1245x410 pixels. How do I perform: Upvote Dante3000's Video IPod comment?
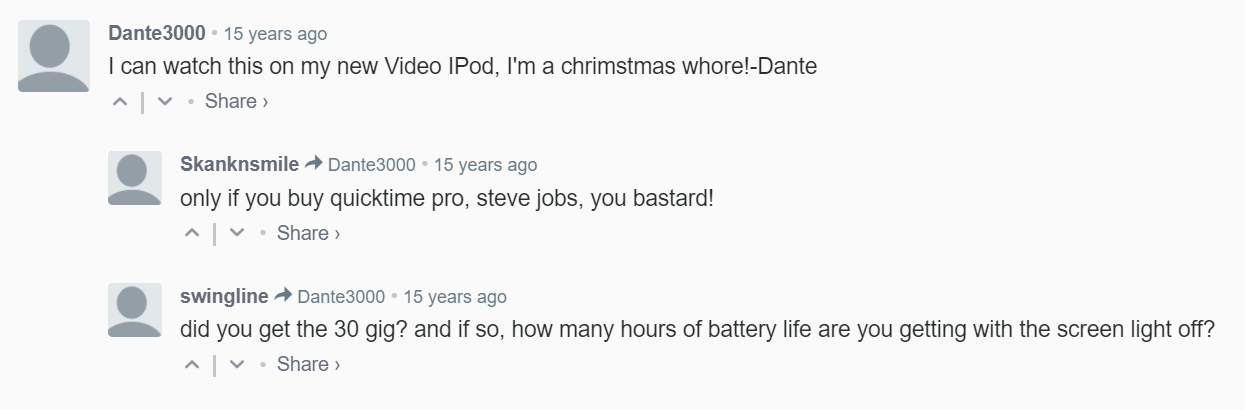tap(119, 101)
